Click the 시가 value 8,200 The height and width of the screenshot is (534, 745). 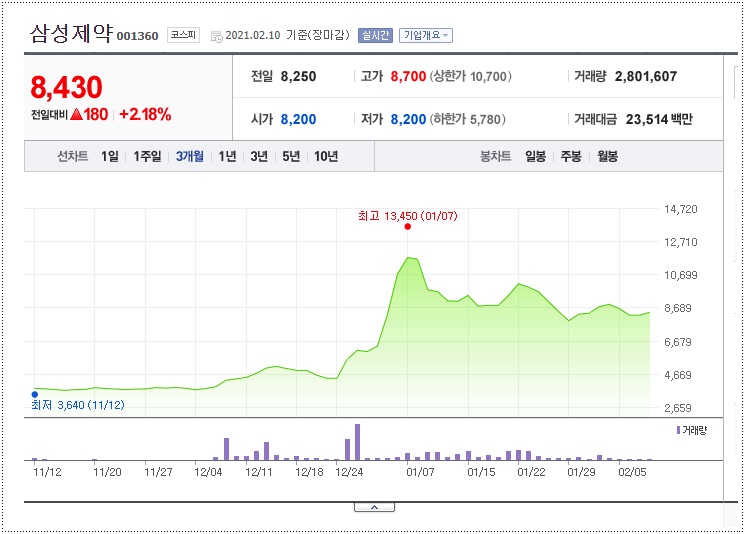coord(298,119)
